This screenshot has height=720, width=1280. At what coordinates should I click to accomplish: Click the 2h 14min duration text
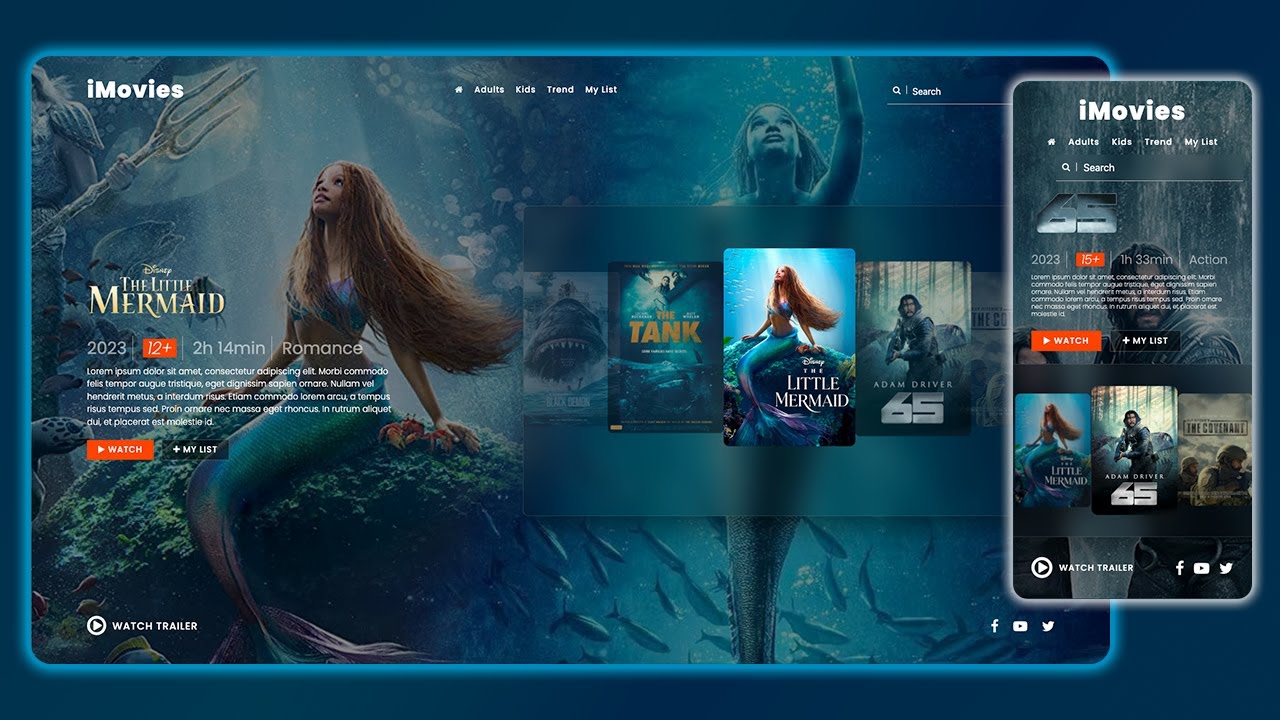click(229, 348)
